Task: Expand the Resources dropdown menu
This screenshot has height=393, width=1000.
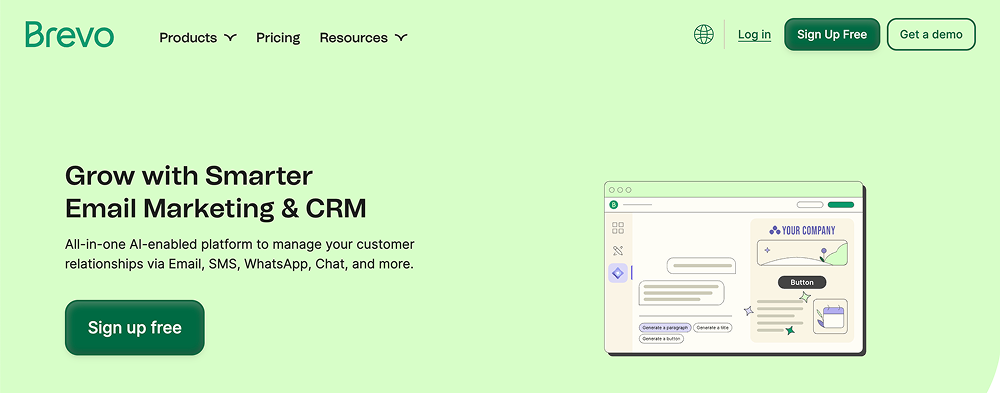Action: click(x=363, y=38)
